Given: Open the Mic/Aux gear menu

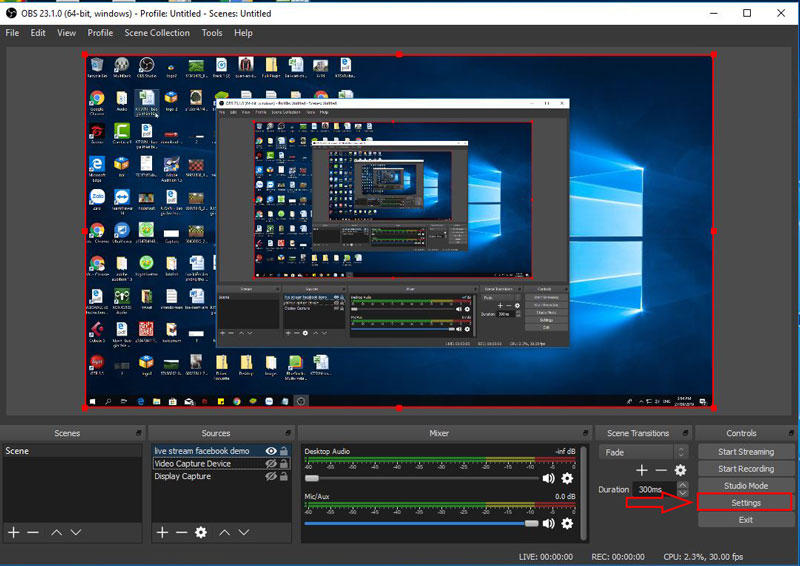Looking at the screenshot, I should pyautogui.click(x=567, y=523).
